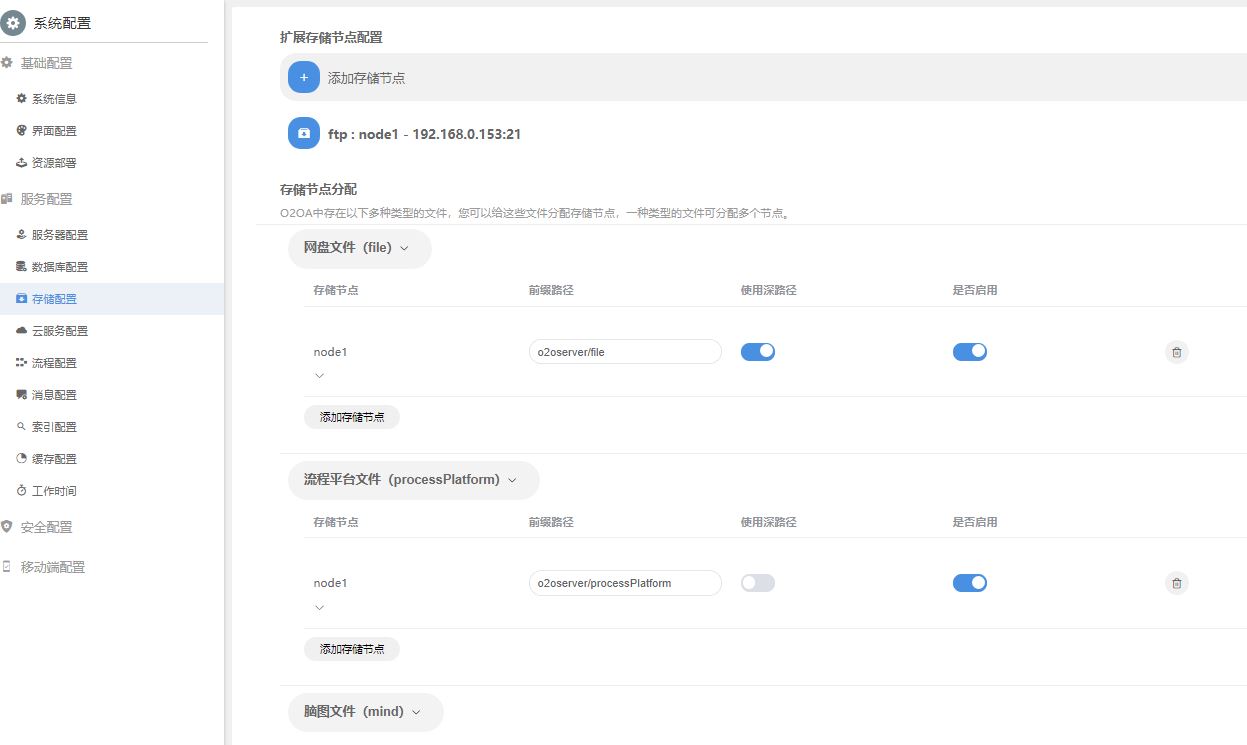This screenshot has height=745, width=1247.
Task: Click the 缓存配置 cache icon
Action: click(21, 459)
